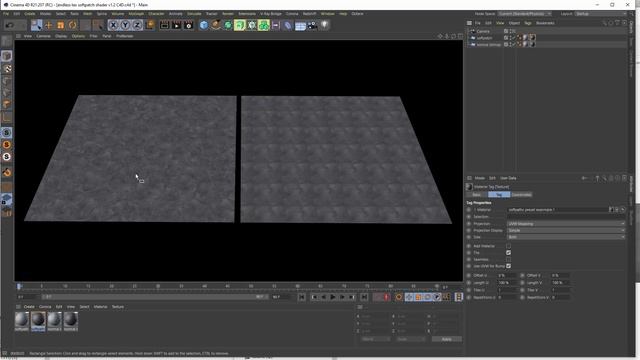This screenshot has height=360, width=640.
Task: Click the orange S icon in left palette
Action: tap(7, 144)
